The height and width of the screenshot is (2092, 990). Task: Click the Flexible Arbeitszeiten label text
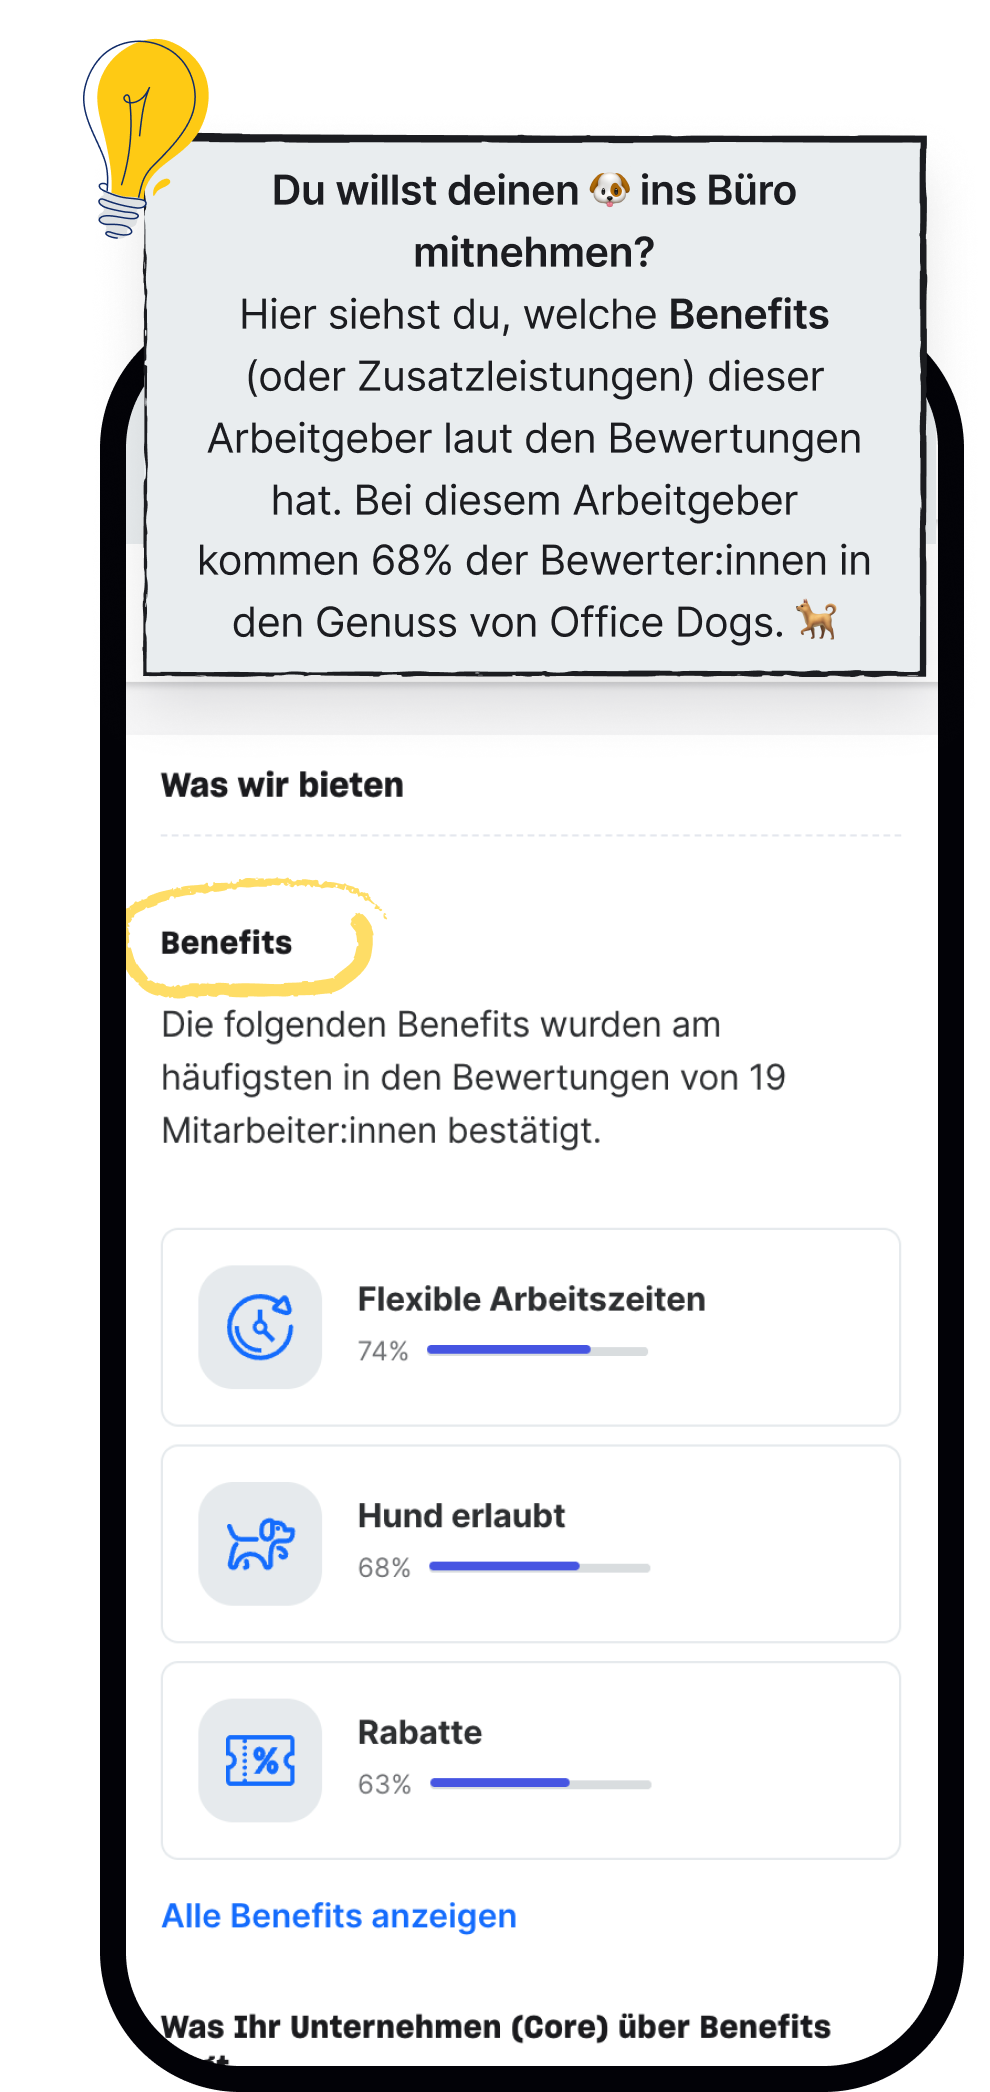[532, 1299]
